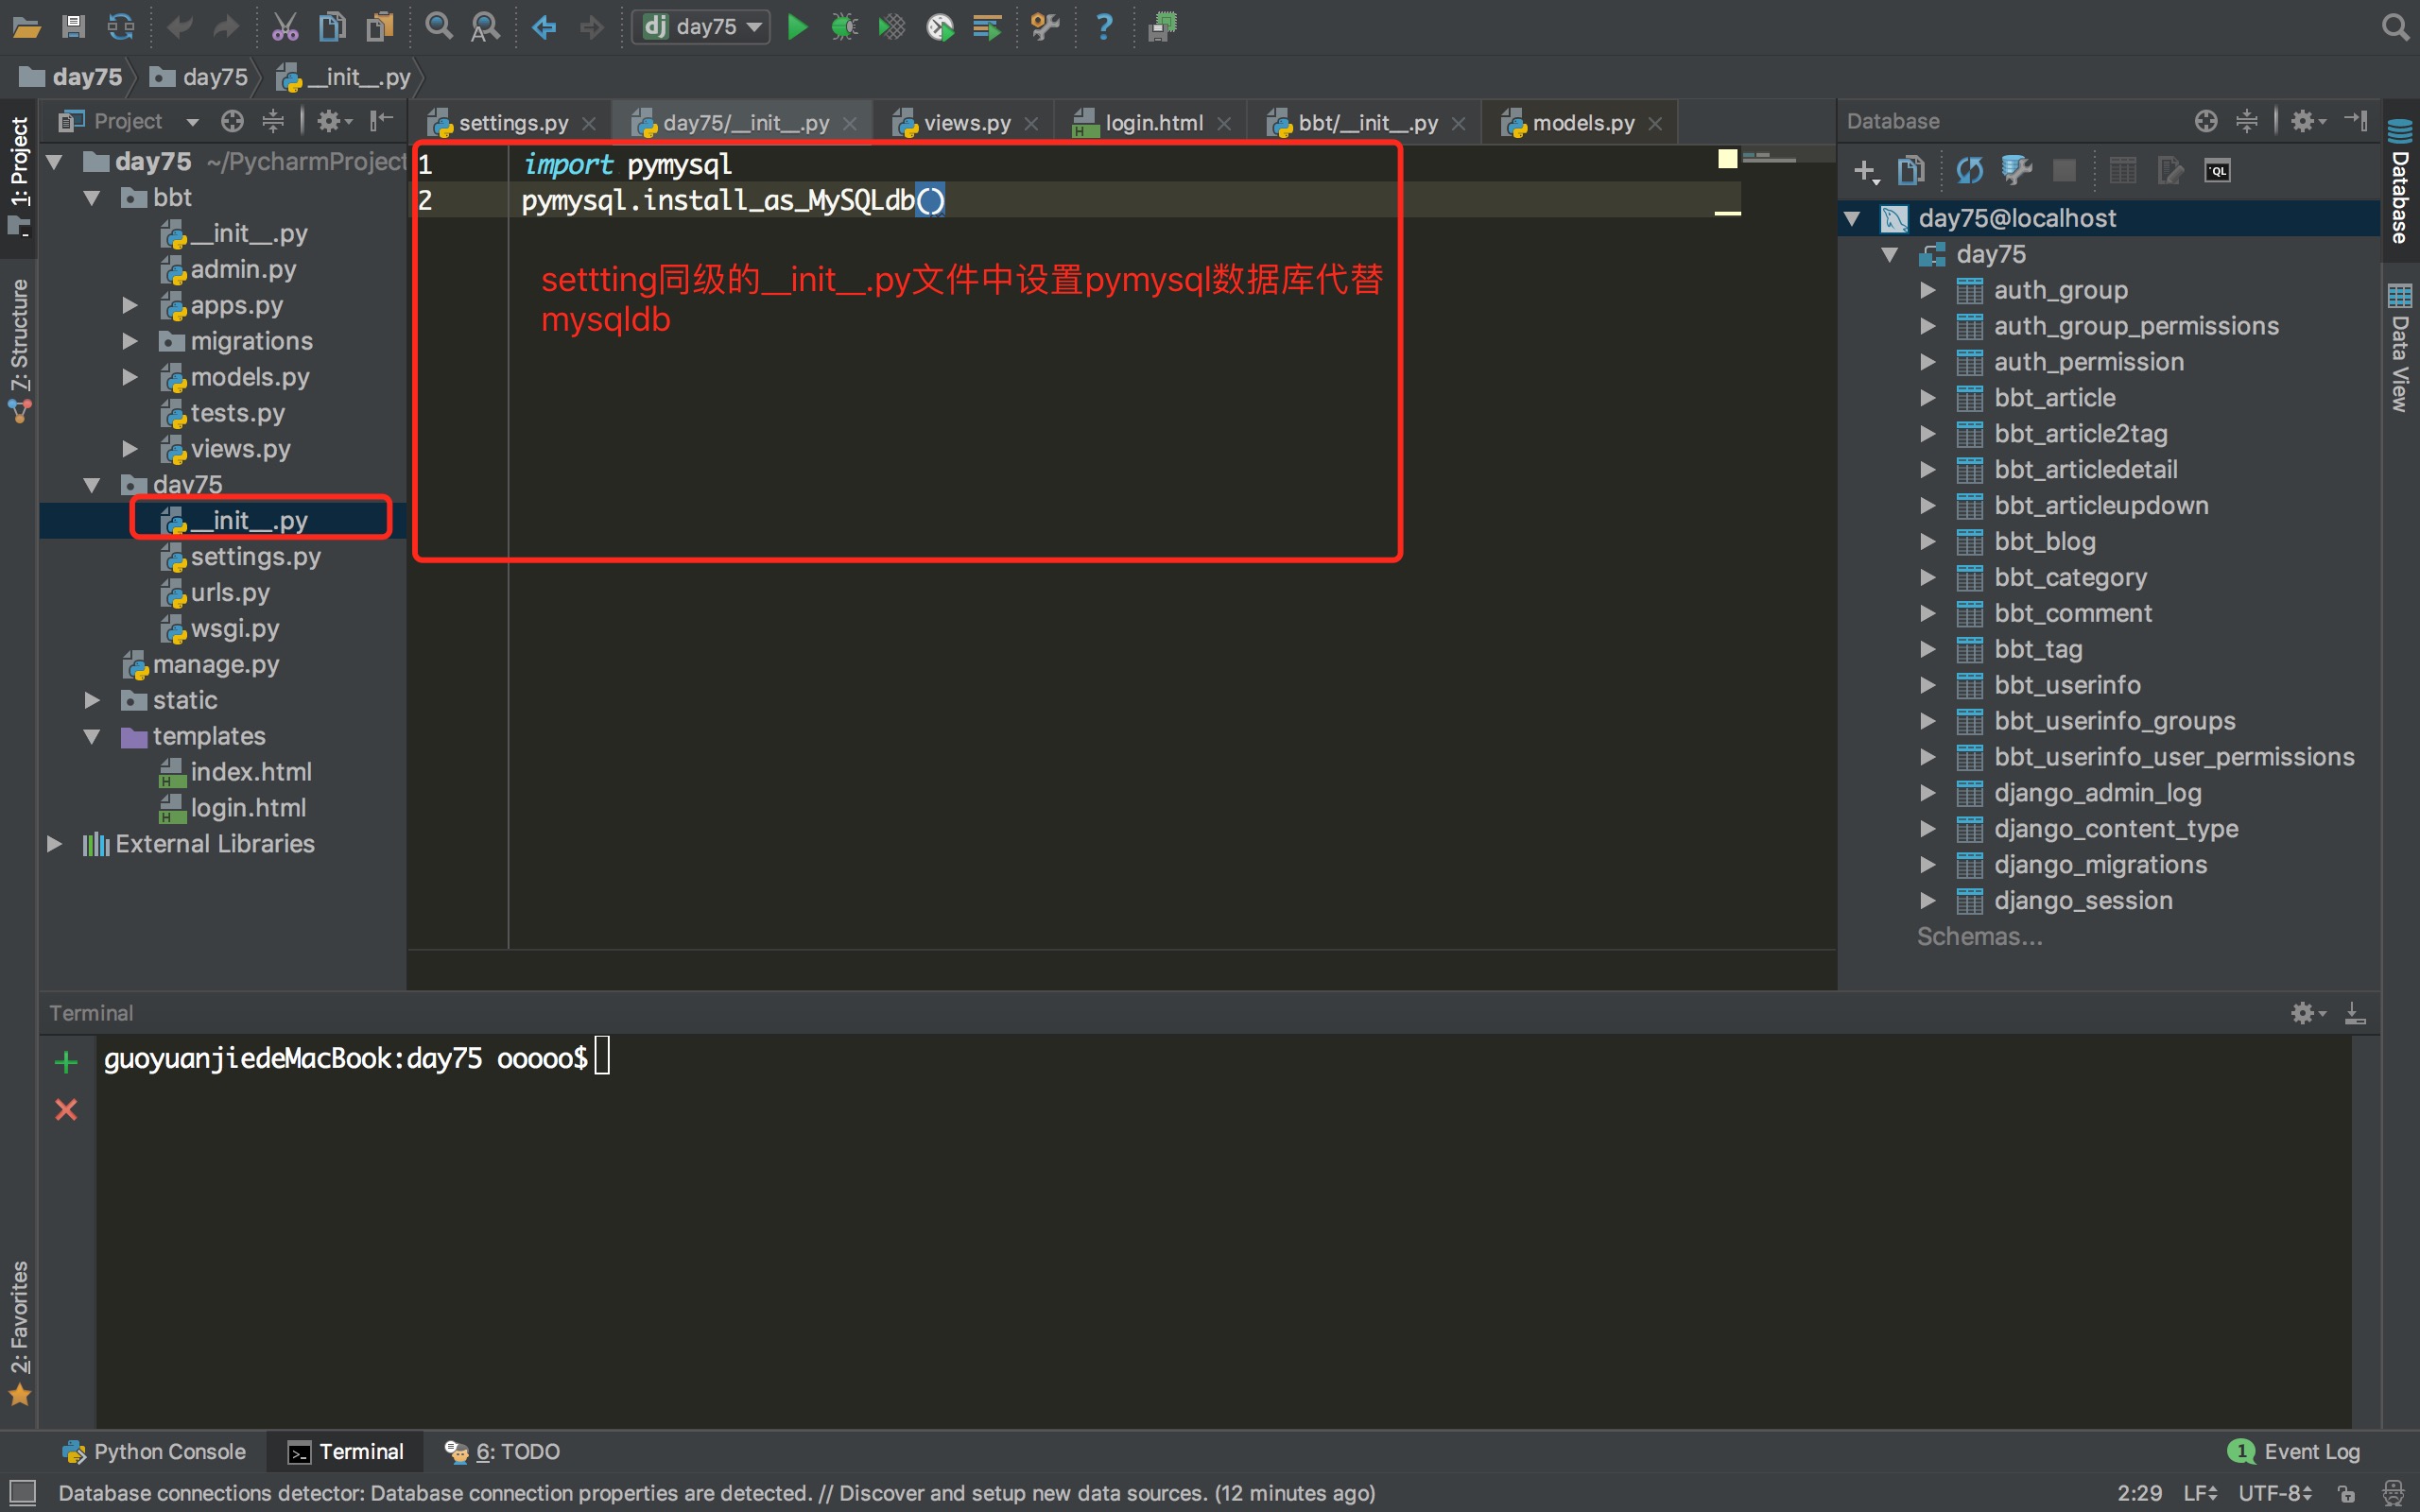Open the database console QL icon
2420x1512 pixels.
(x=2217, y=171)
